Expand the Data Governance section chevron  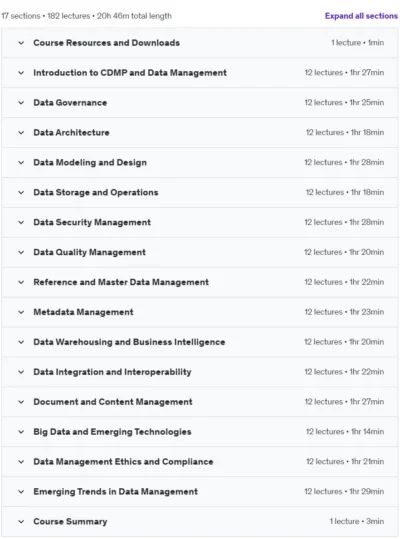(21, 103)
